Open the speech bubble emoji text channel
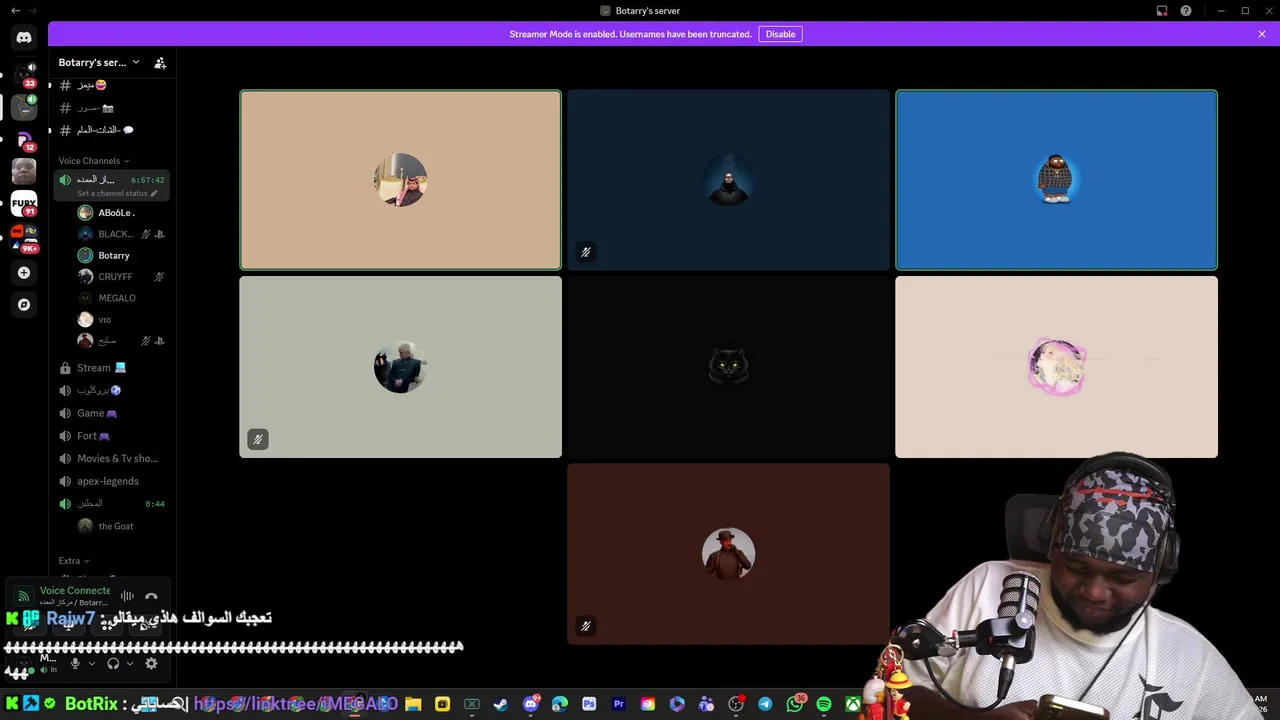This screenshot has width=1280, height=720. point(111,130)
